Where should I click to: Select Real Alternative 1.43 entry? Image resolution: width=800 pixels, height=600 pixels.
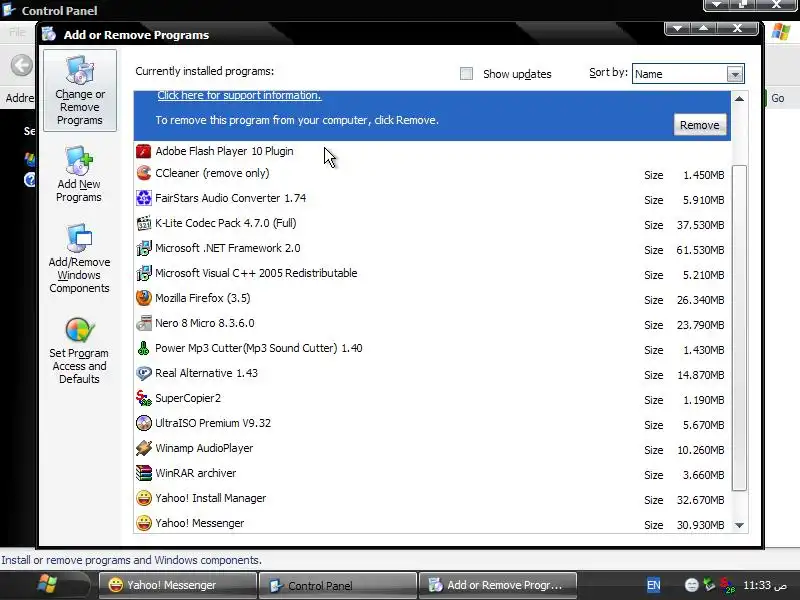[433, 373]
